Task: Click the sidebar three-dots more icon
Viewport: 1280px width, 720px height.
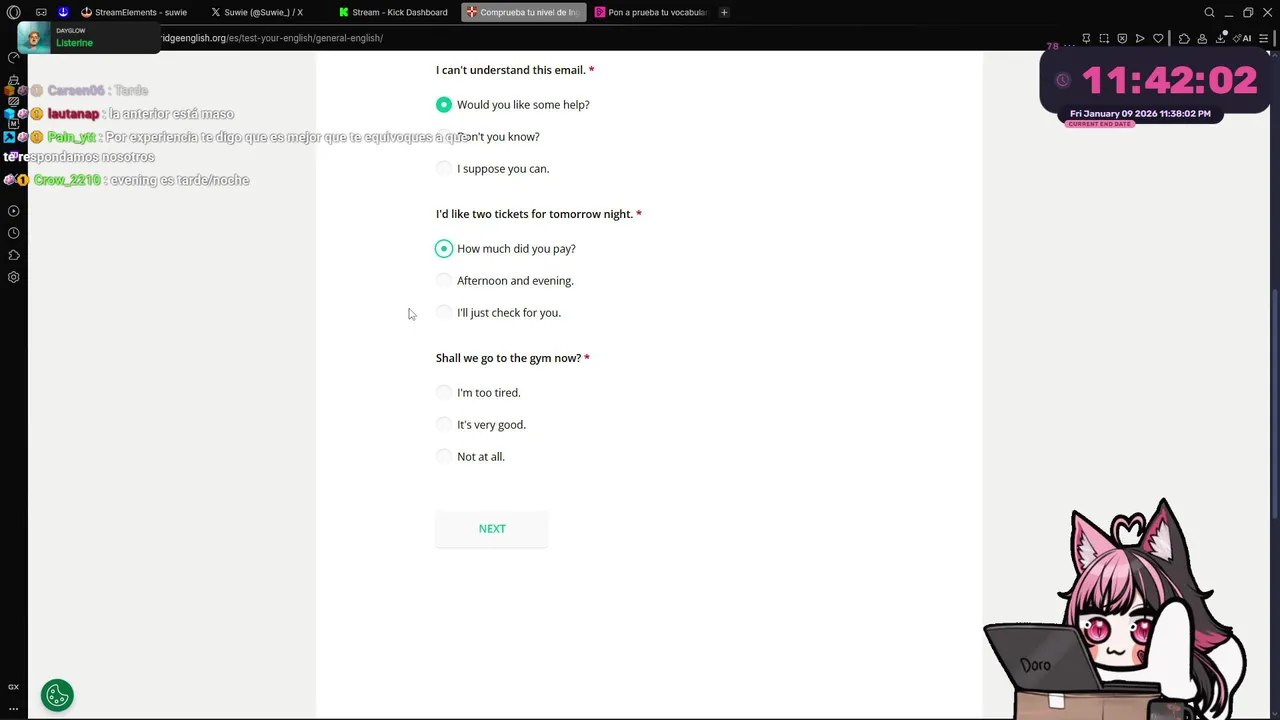Action: point(13,708)
